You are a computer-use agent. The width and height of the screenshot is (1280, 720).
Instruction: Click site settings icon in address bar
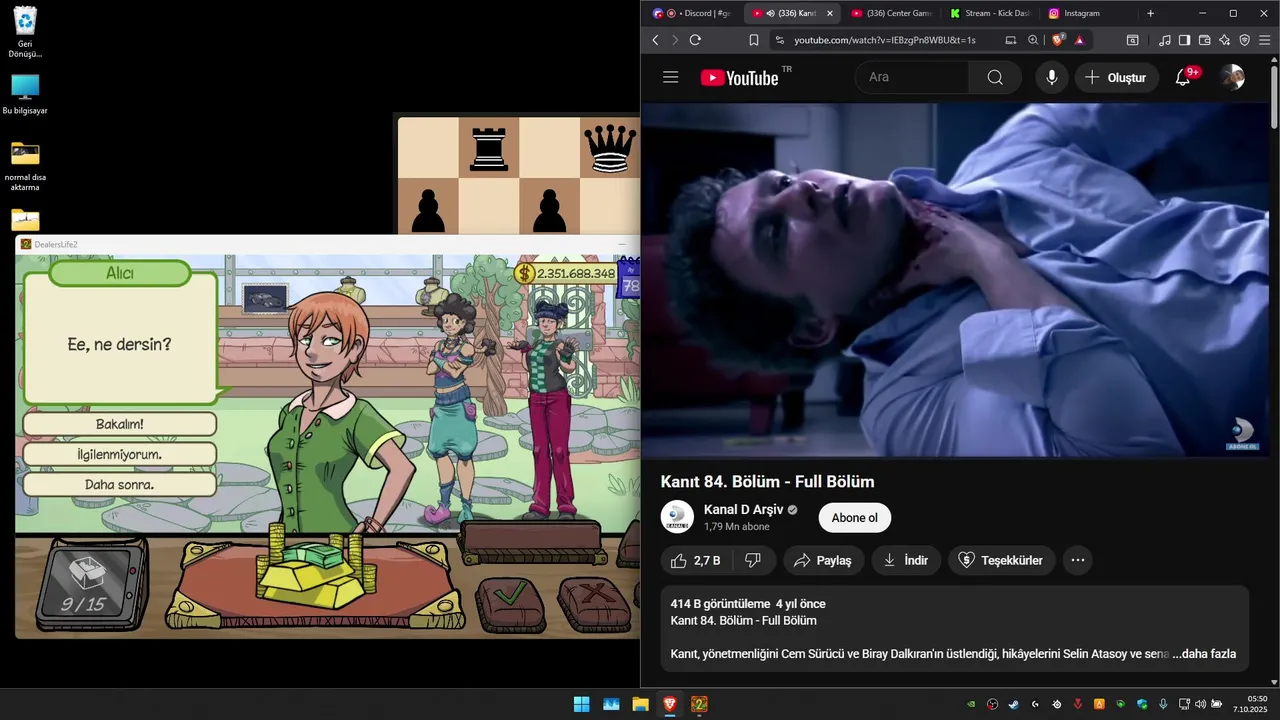779,40
